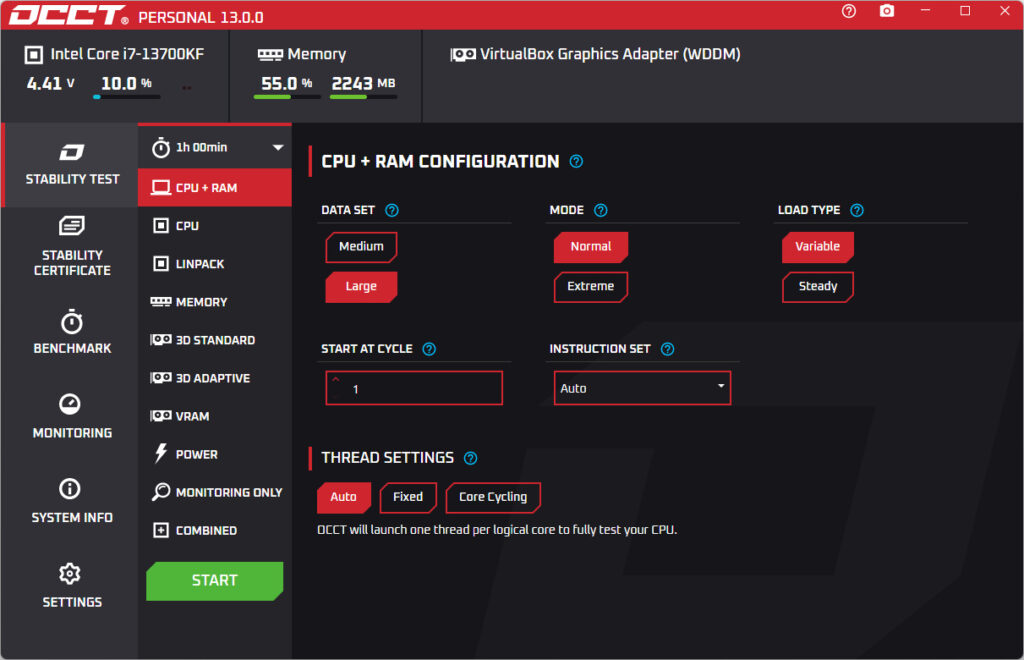Image resolution: width=1024 pixels, height=660 pixels.
Task: Choose the Linpack test
Action: (215, 264)
